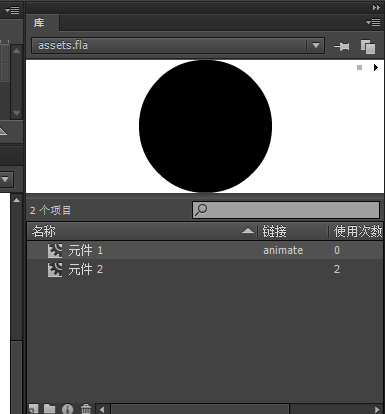Create a new symbol

(34, 409)
